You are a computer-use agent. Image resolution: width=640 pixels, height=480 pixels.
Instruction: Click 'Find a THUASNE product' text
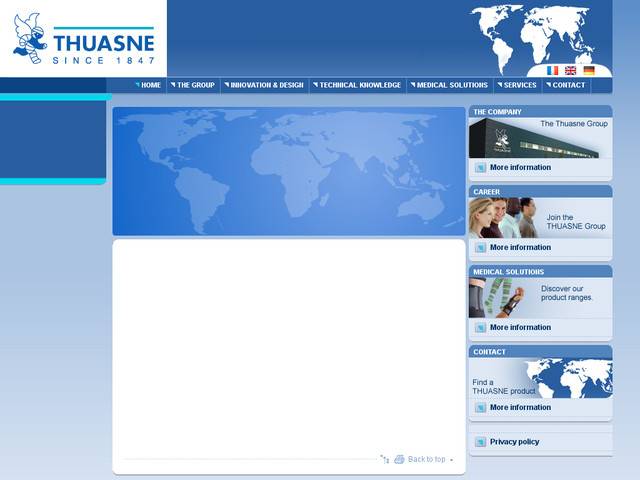(x=503, y=387)
